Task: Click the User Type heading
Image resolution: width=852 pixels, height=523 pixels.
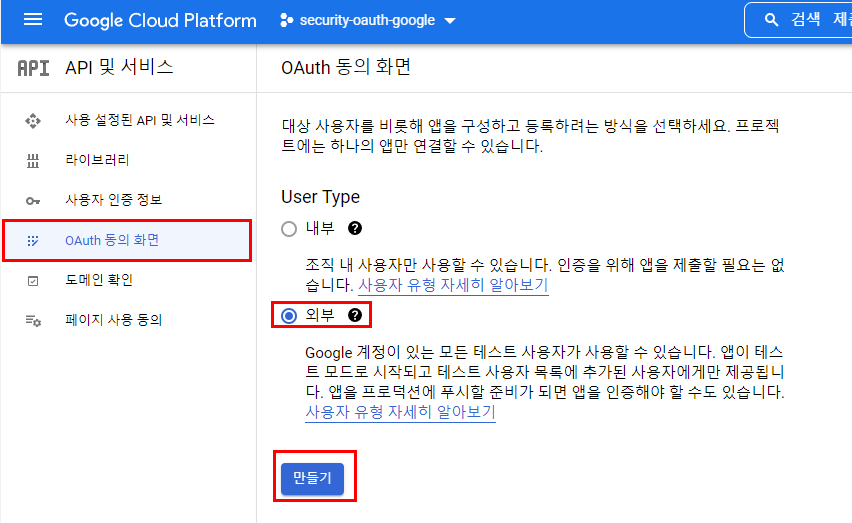Action: coord(321,197)
